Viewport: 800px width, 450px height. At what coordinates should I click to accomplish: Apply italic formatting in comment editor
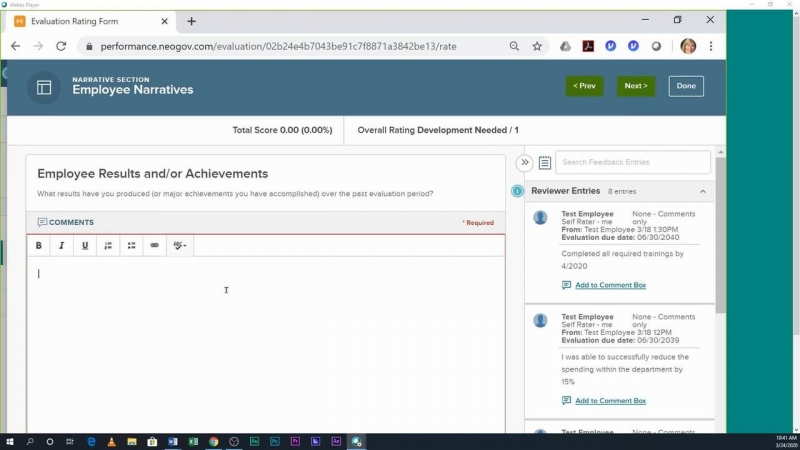click(62, 245)
